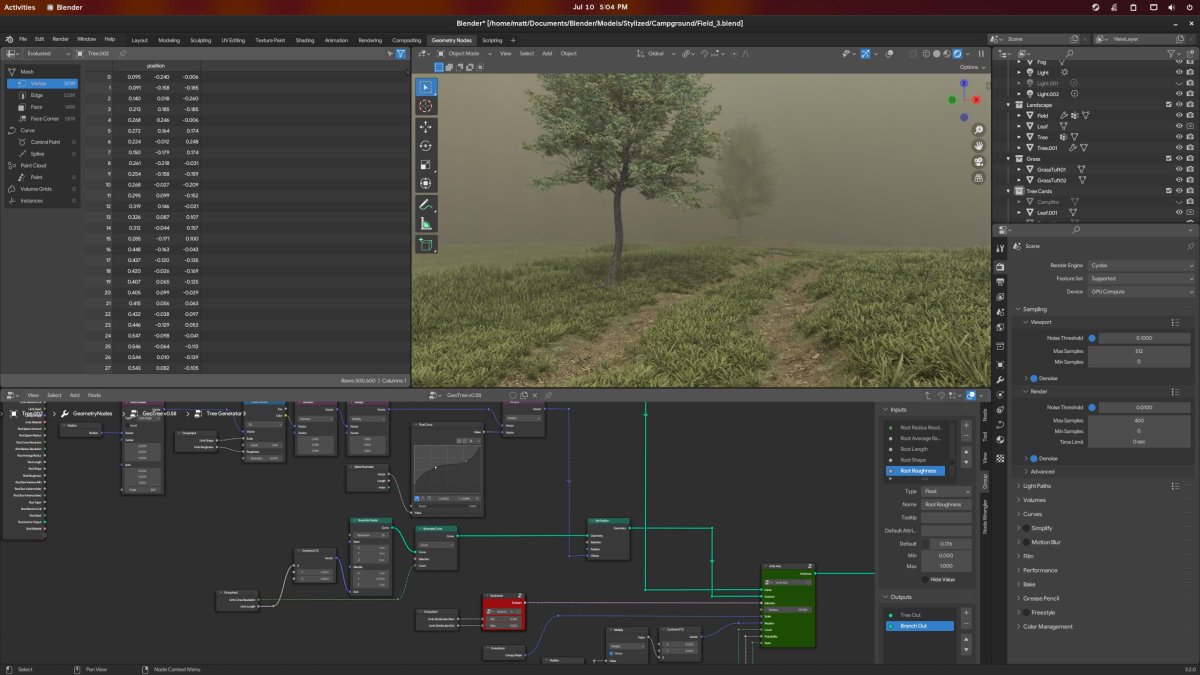The width and height of the screenshot is (1200, 675).
Task: Hide GrassTuft01 in the viewport
Action: 1179,170
